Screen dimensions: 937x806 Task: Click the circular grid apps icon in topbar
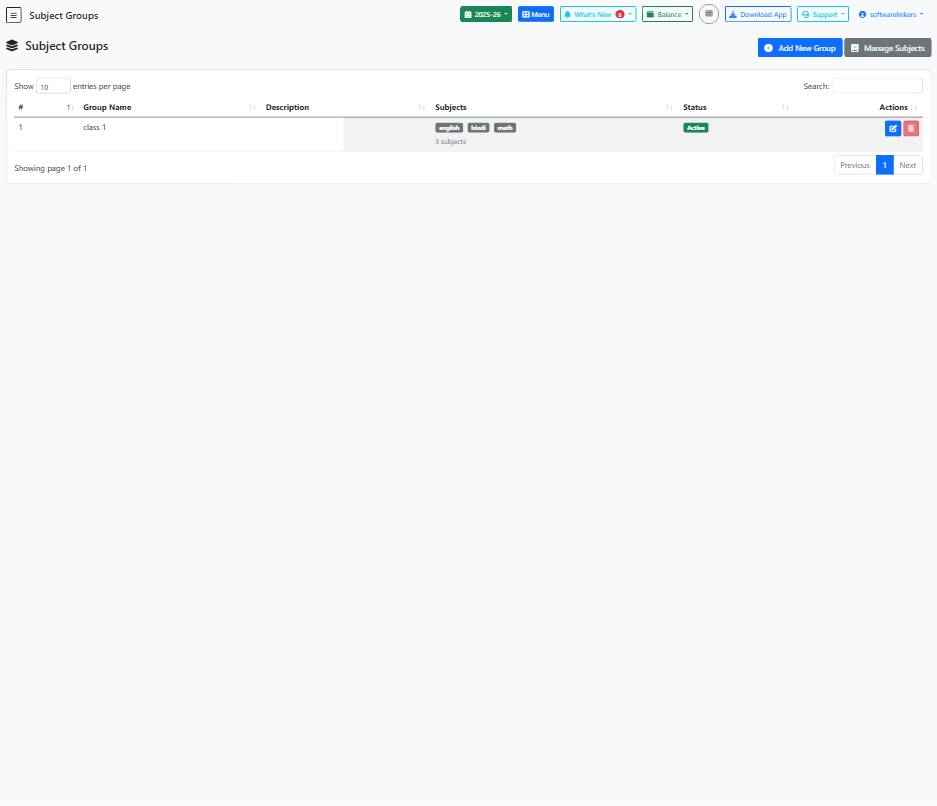tap(709, 14)
